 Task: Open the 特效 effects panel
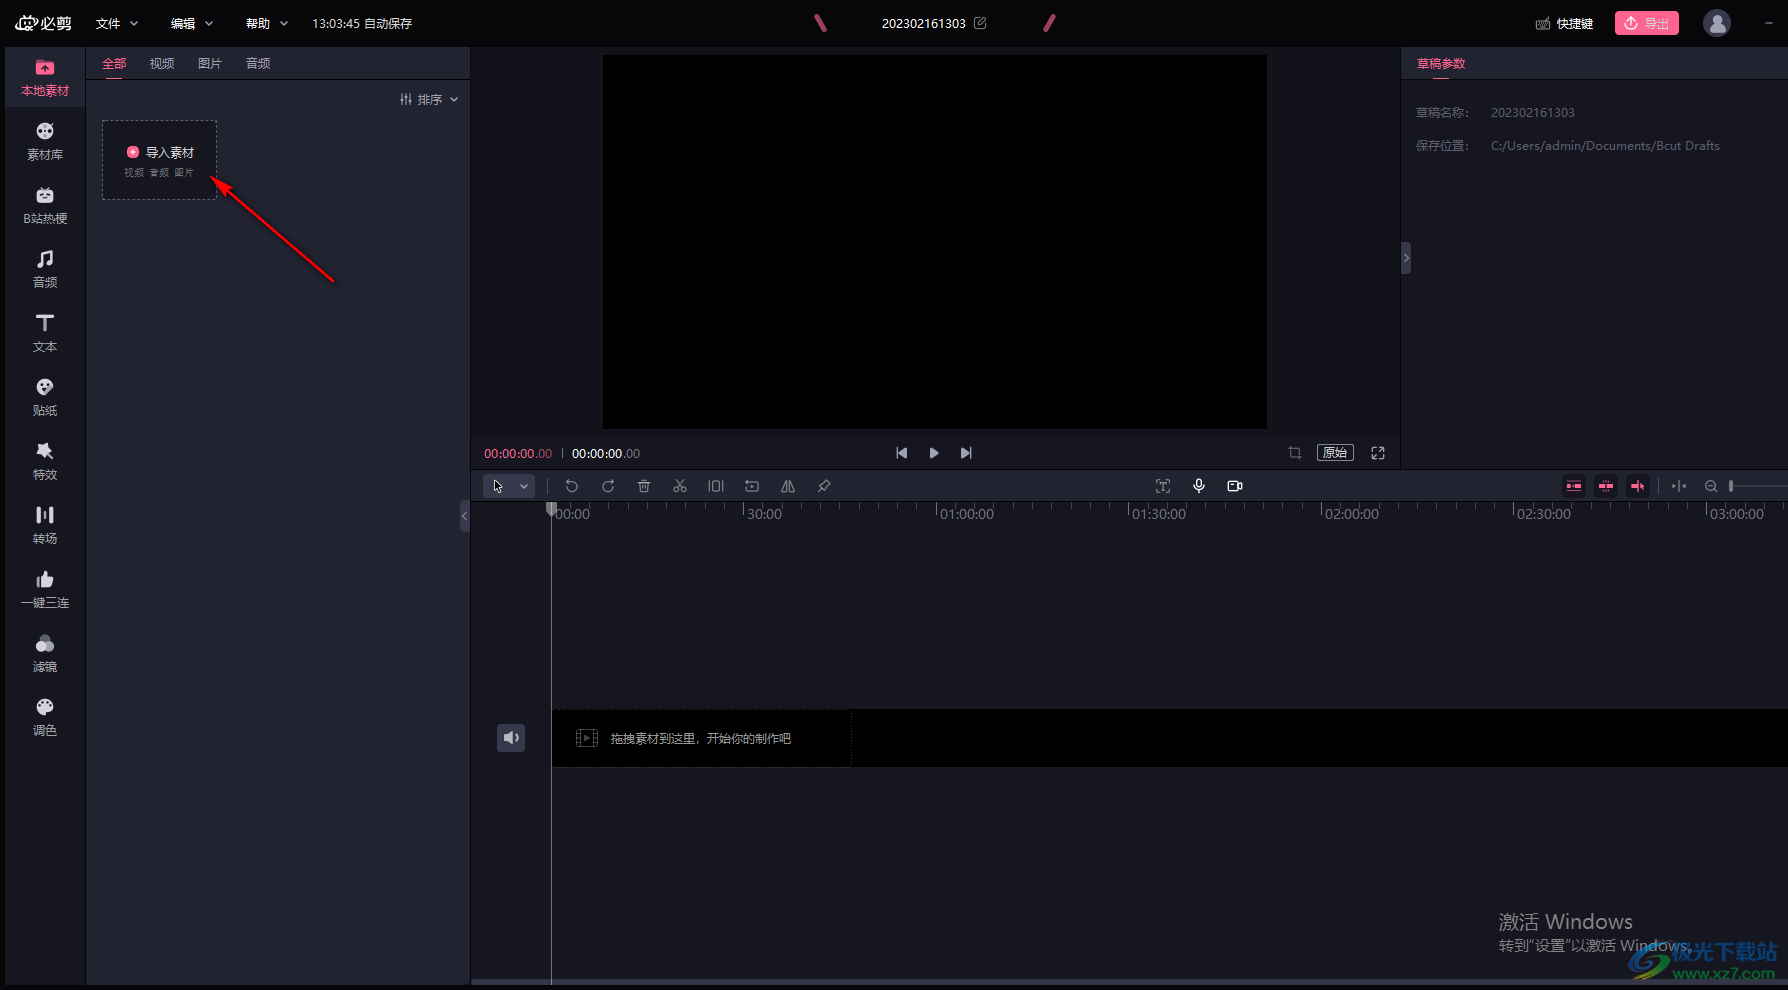click(45, 462)
